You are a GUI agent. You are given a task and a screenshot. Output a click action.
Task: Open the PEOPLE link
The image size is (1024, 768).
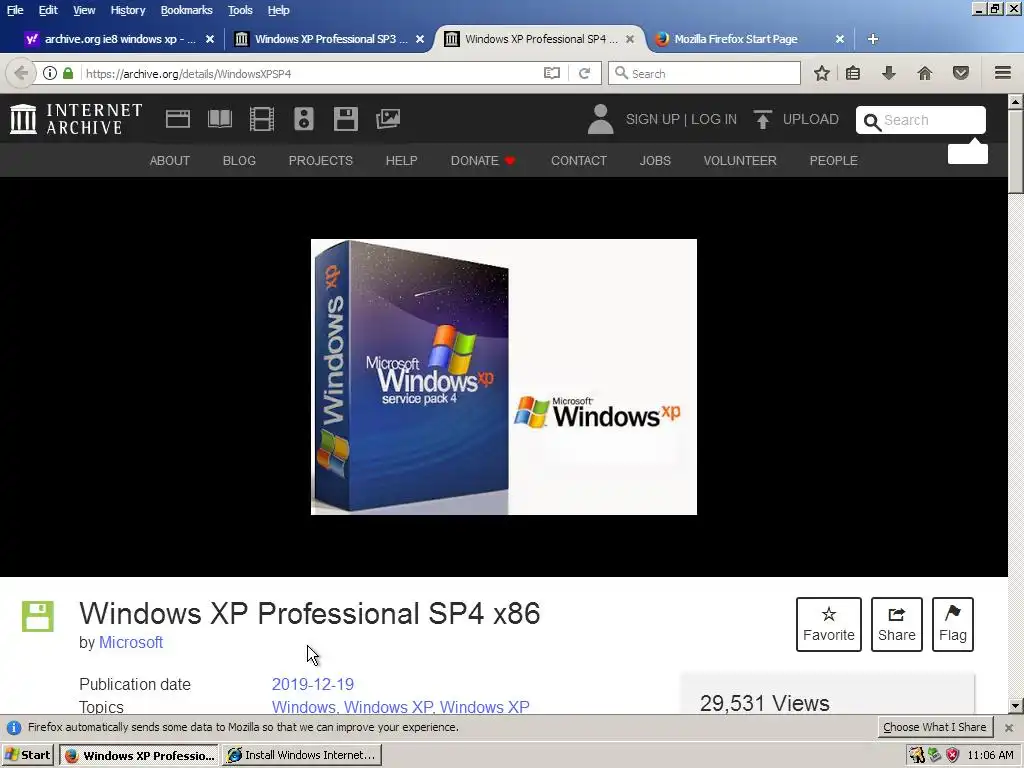(833, 161)
